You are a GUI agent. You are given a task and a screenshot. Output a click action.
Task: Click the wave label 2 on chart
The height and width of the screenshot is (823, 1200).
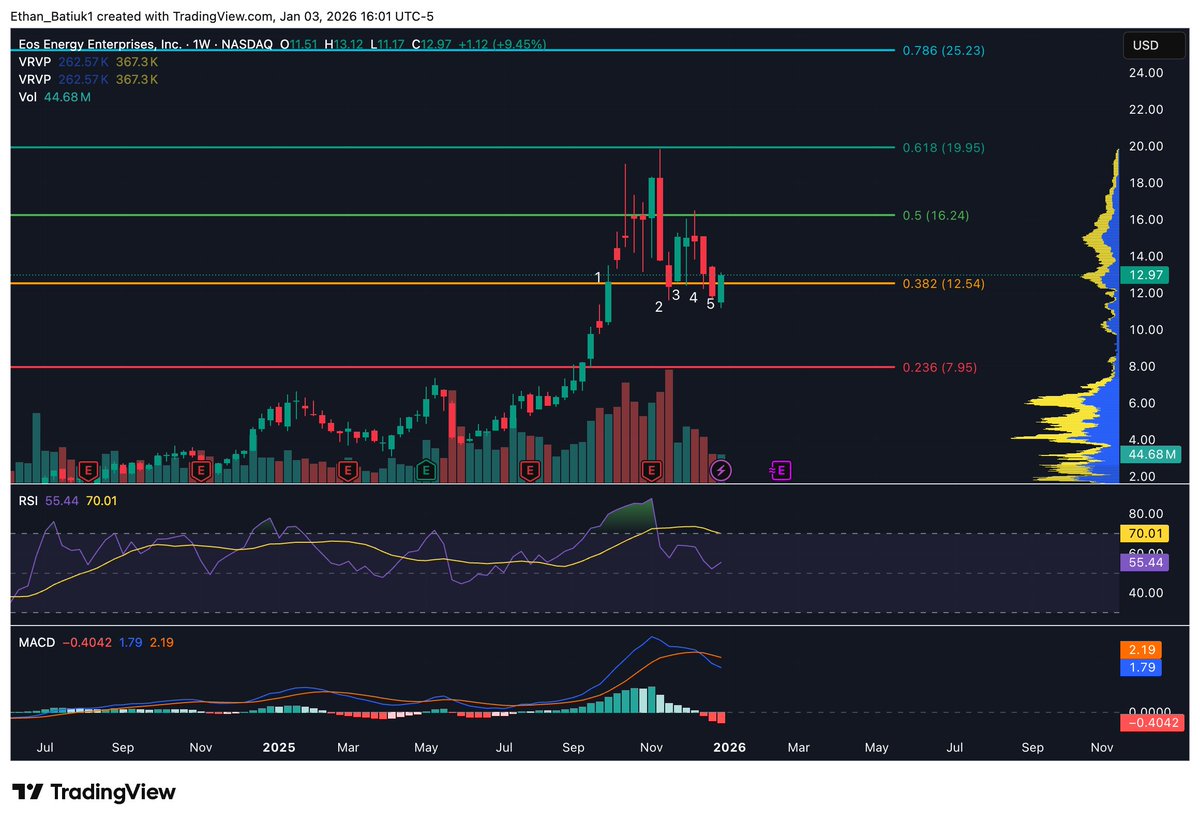659,307
